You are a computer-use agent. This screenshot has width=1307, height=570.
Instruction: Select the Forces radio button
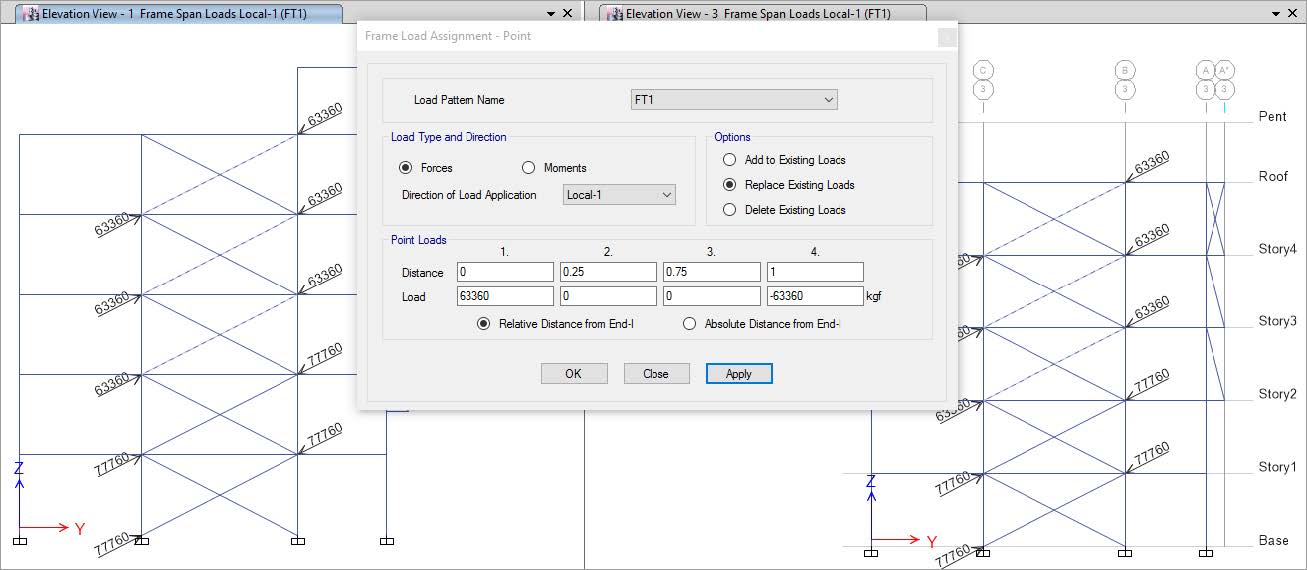coord(406,168)
